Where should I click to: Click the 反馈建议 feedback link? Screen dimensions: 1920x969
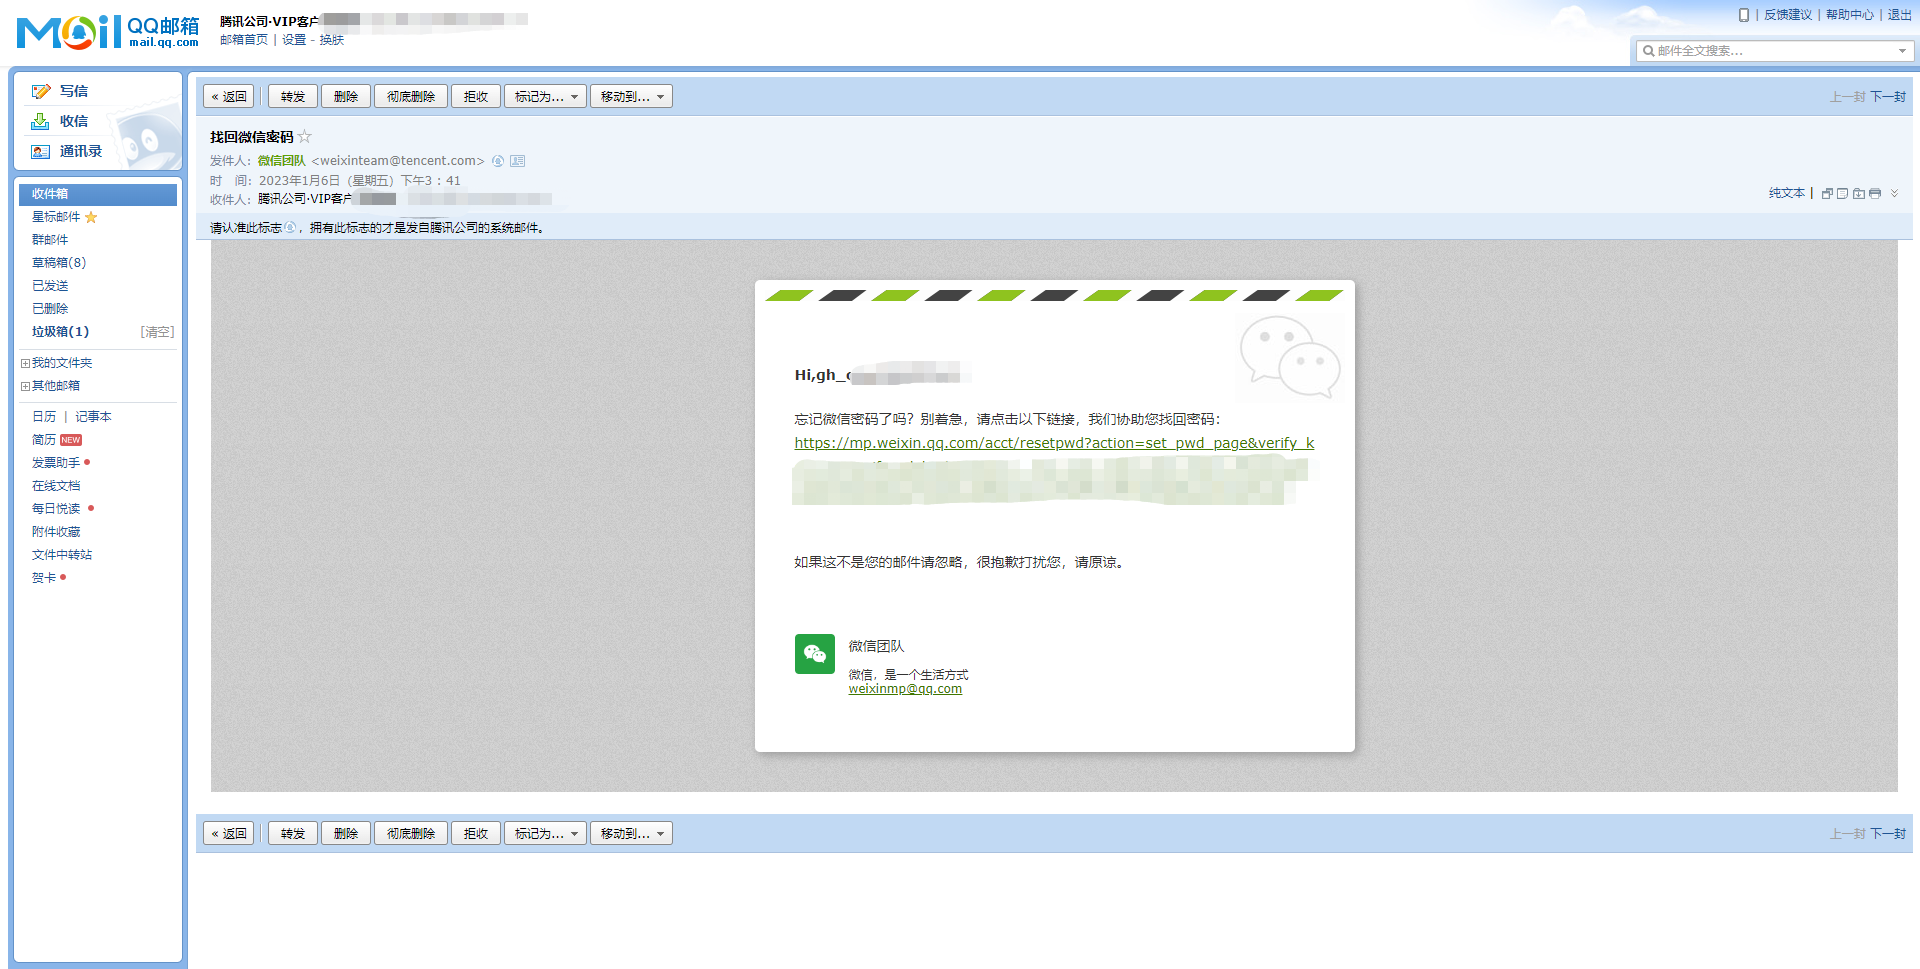coord(1788,15)
